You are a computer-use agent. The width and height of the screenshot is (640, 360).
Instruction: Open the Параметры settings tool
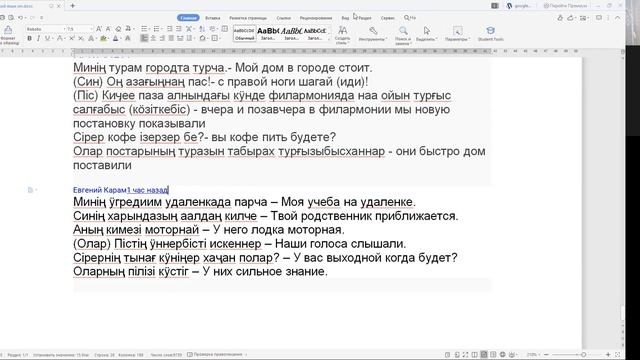(x=458, y=34)
